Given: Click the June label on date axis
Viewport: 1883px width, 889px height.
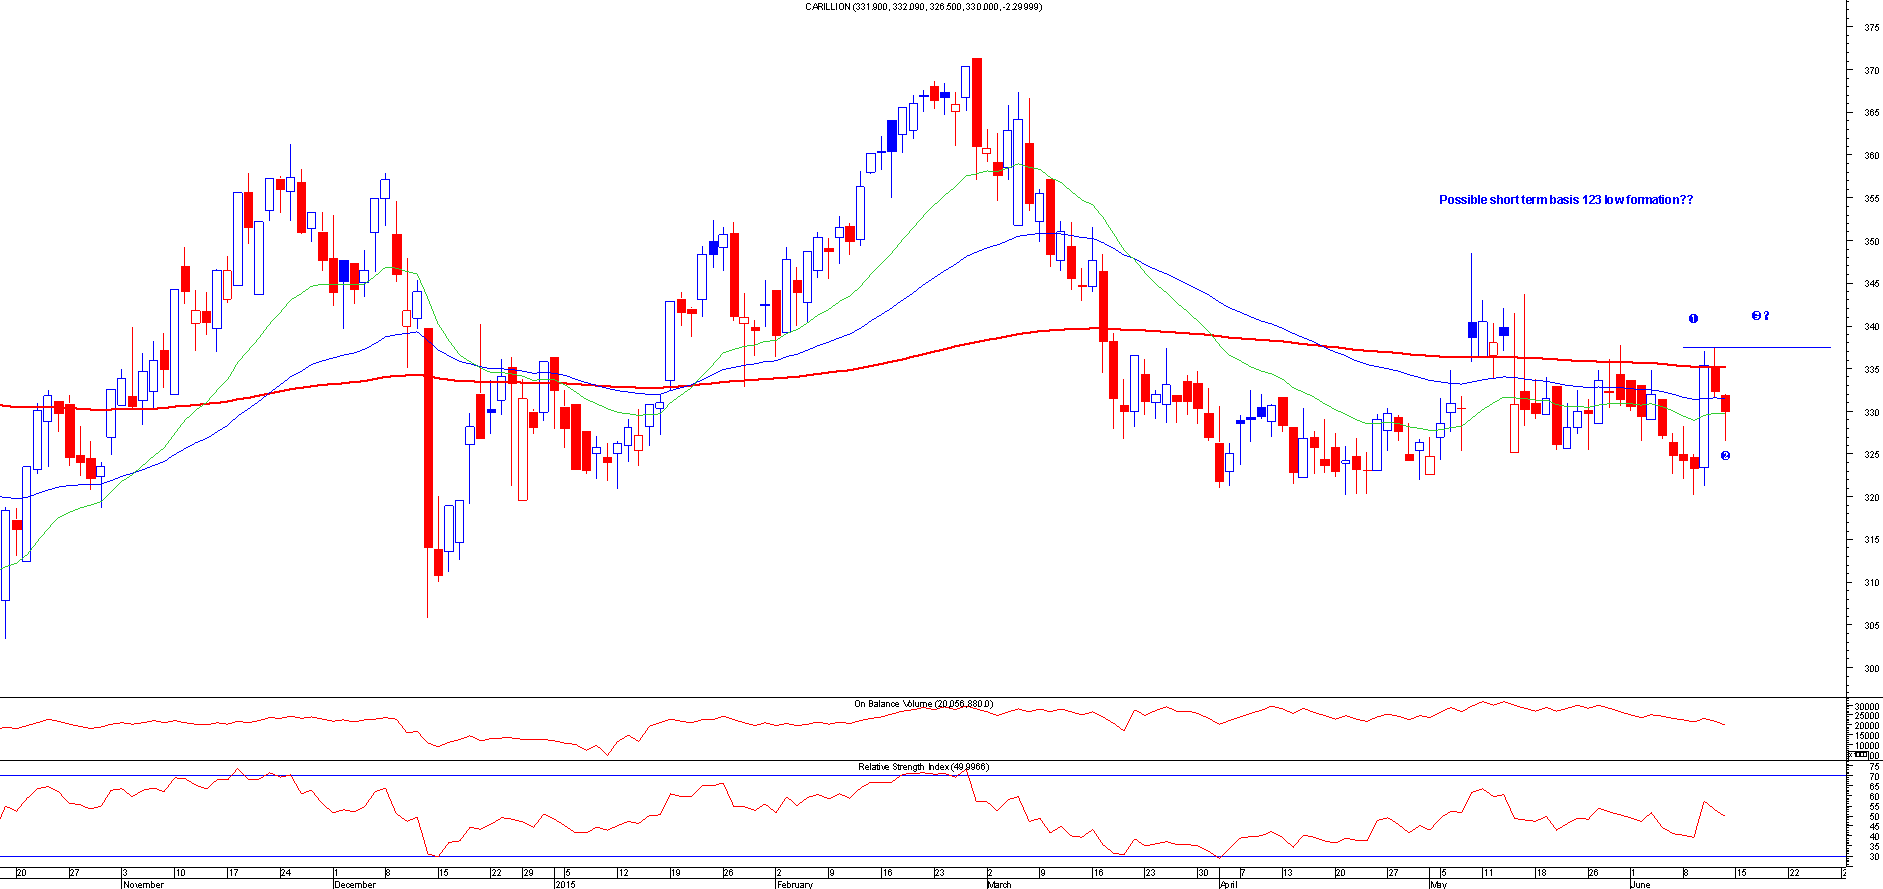Looking at the screenshot, I should tap(1640, 884).
